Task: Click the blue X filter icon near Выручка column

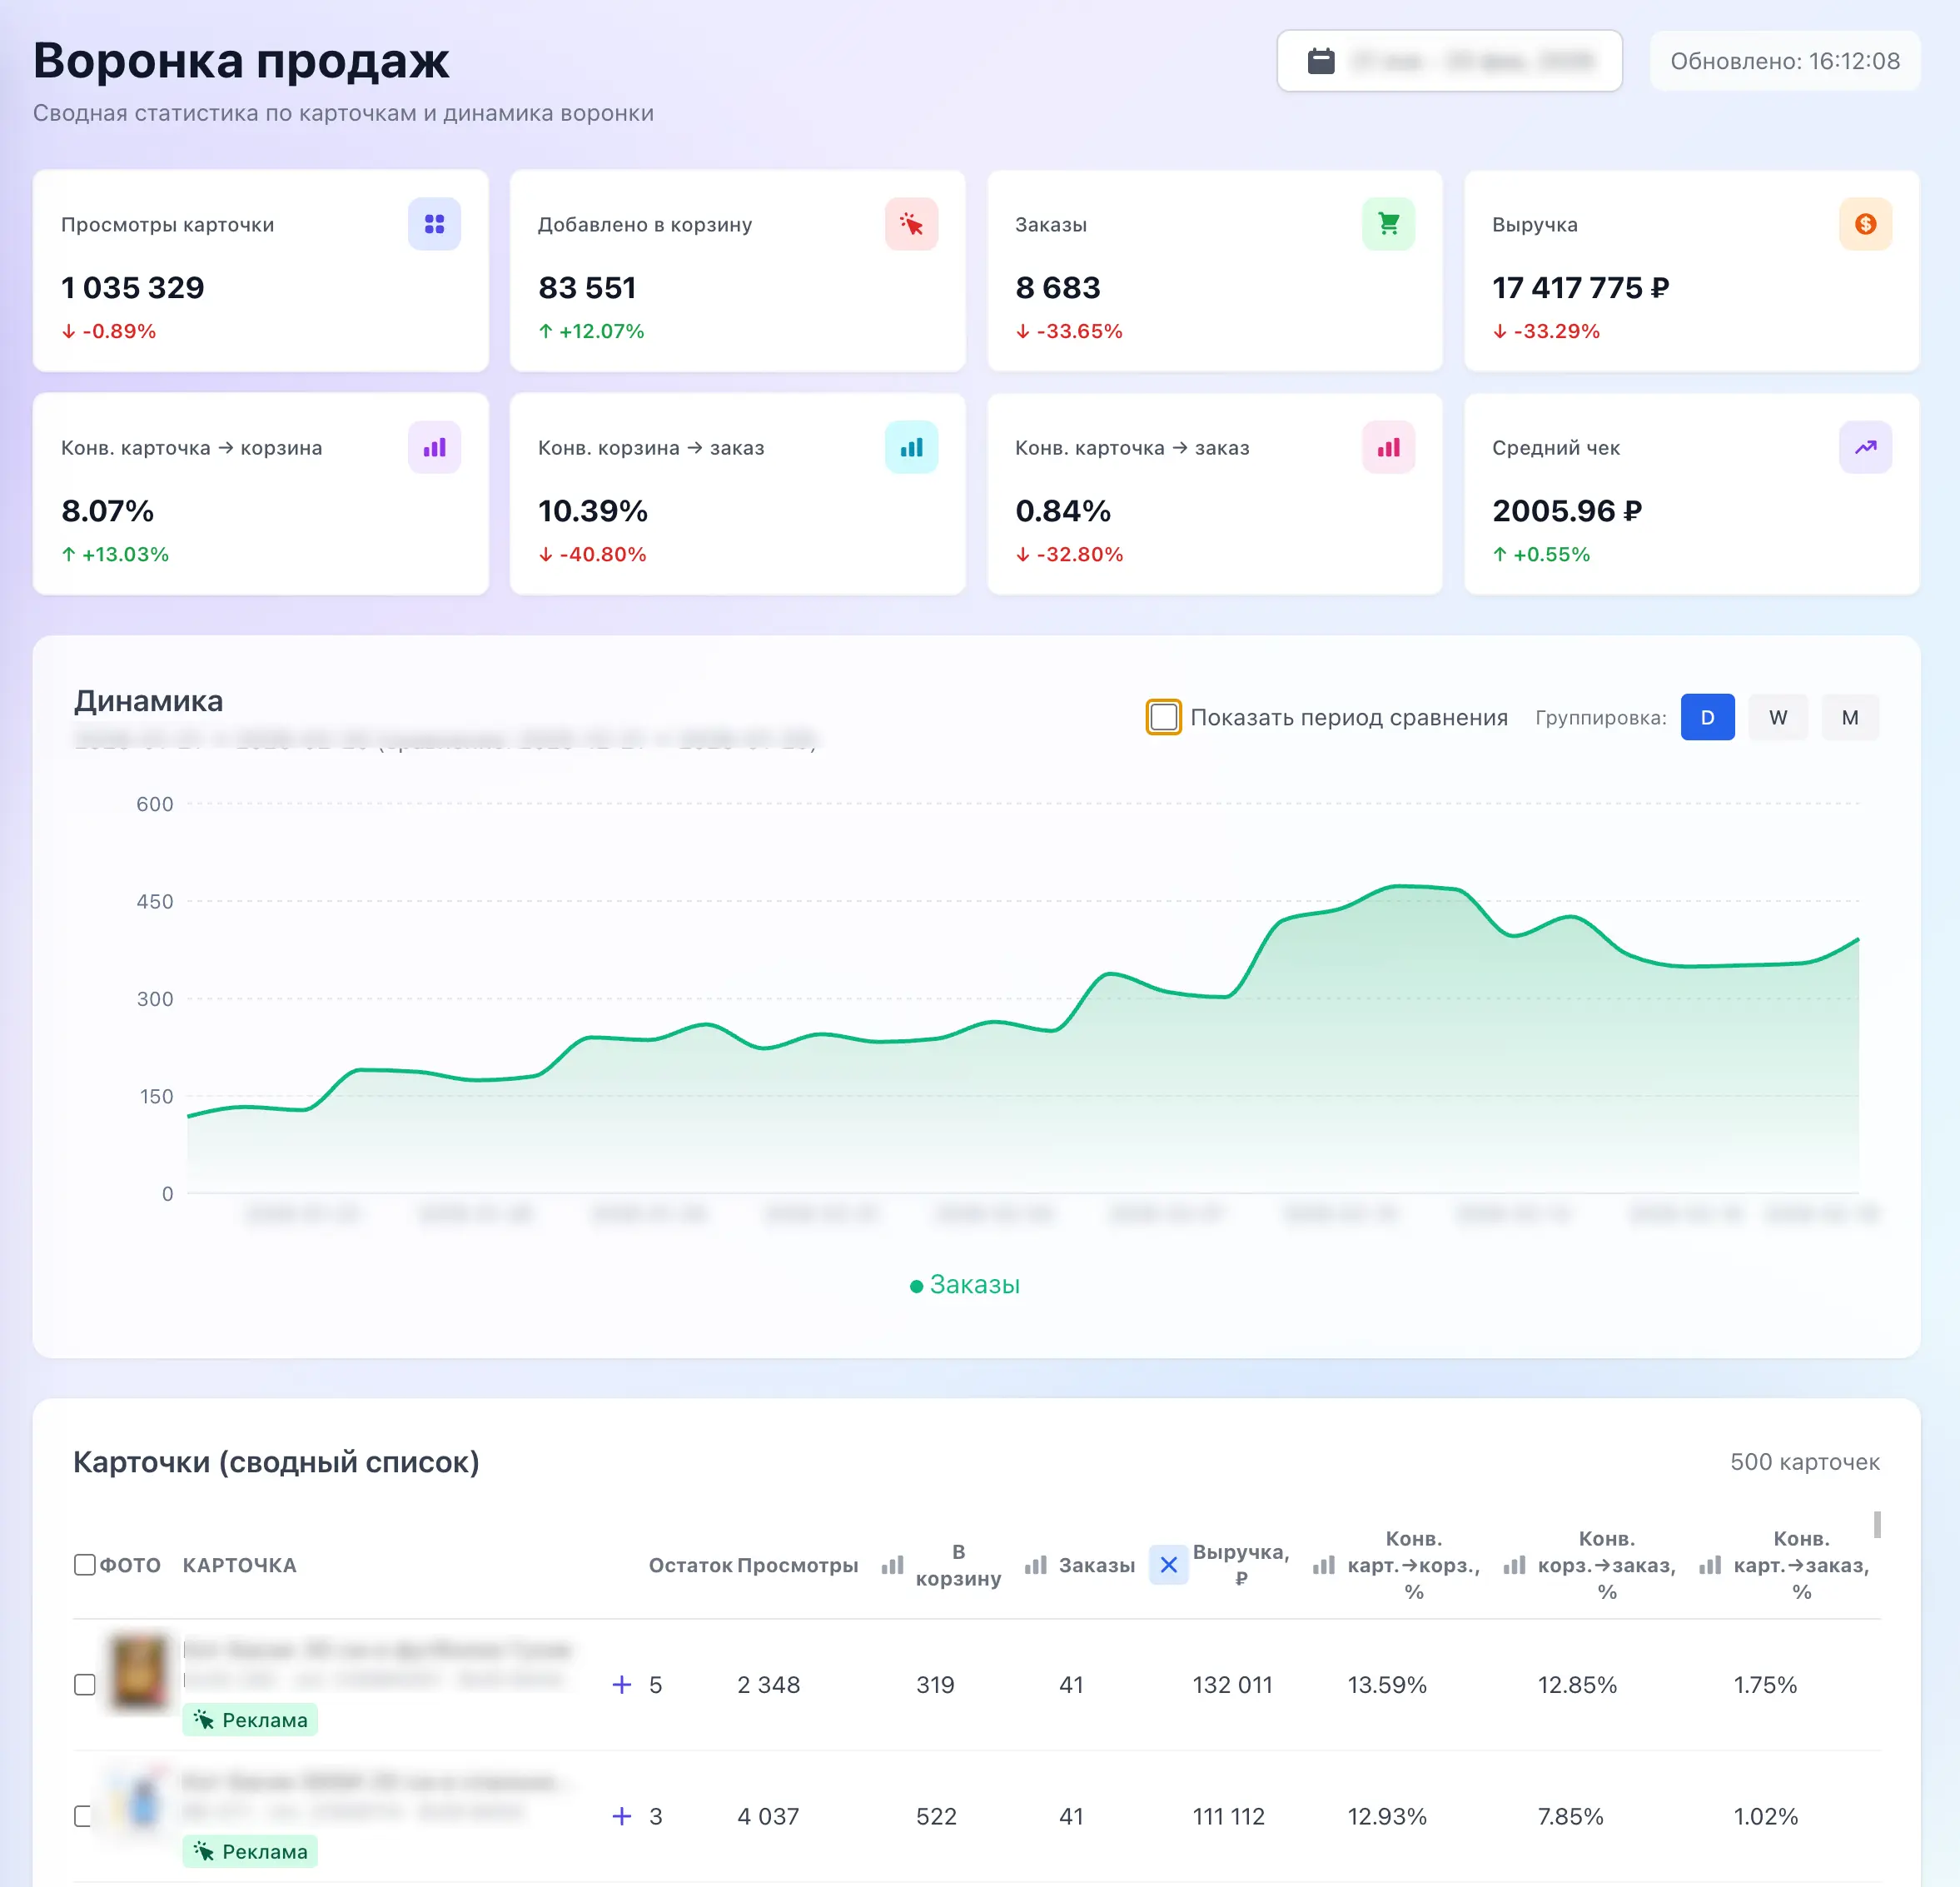Action: click(1168, 1565)
